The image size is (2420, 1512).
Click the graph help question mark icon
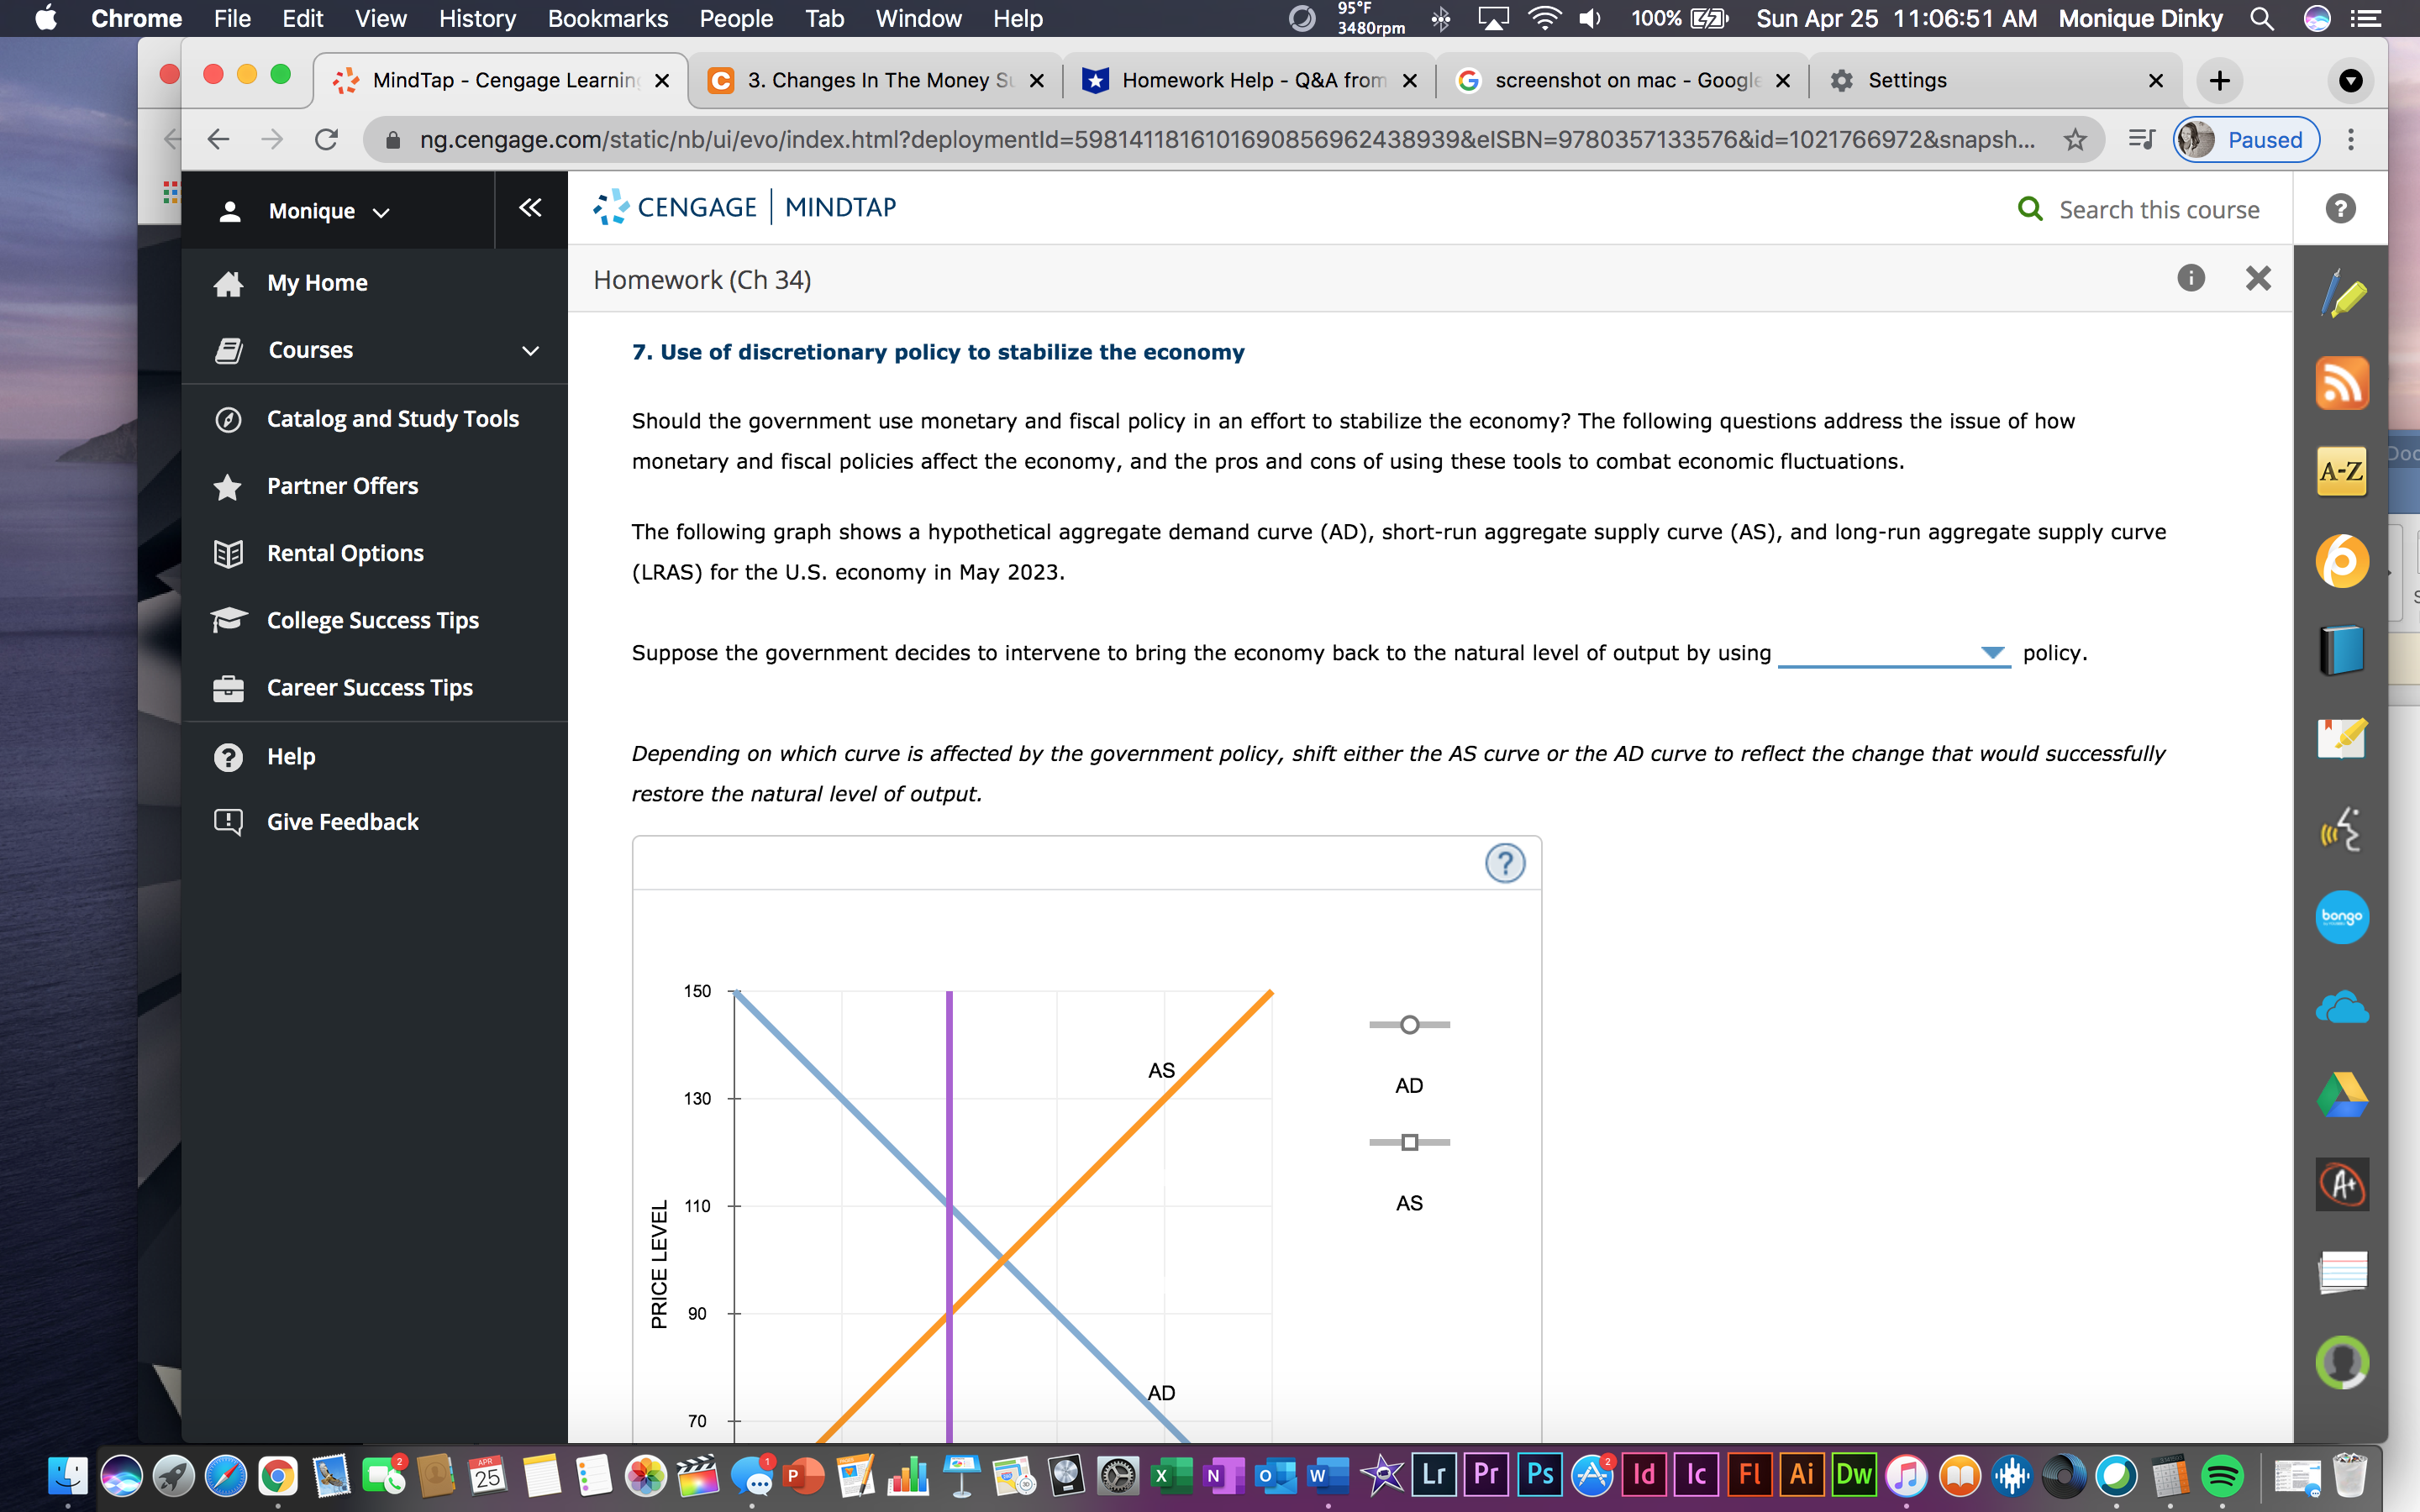[x=1504, y=863]
